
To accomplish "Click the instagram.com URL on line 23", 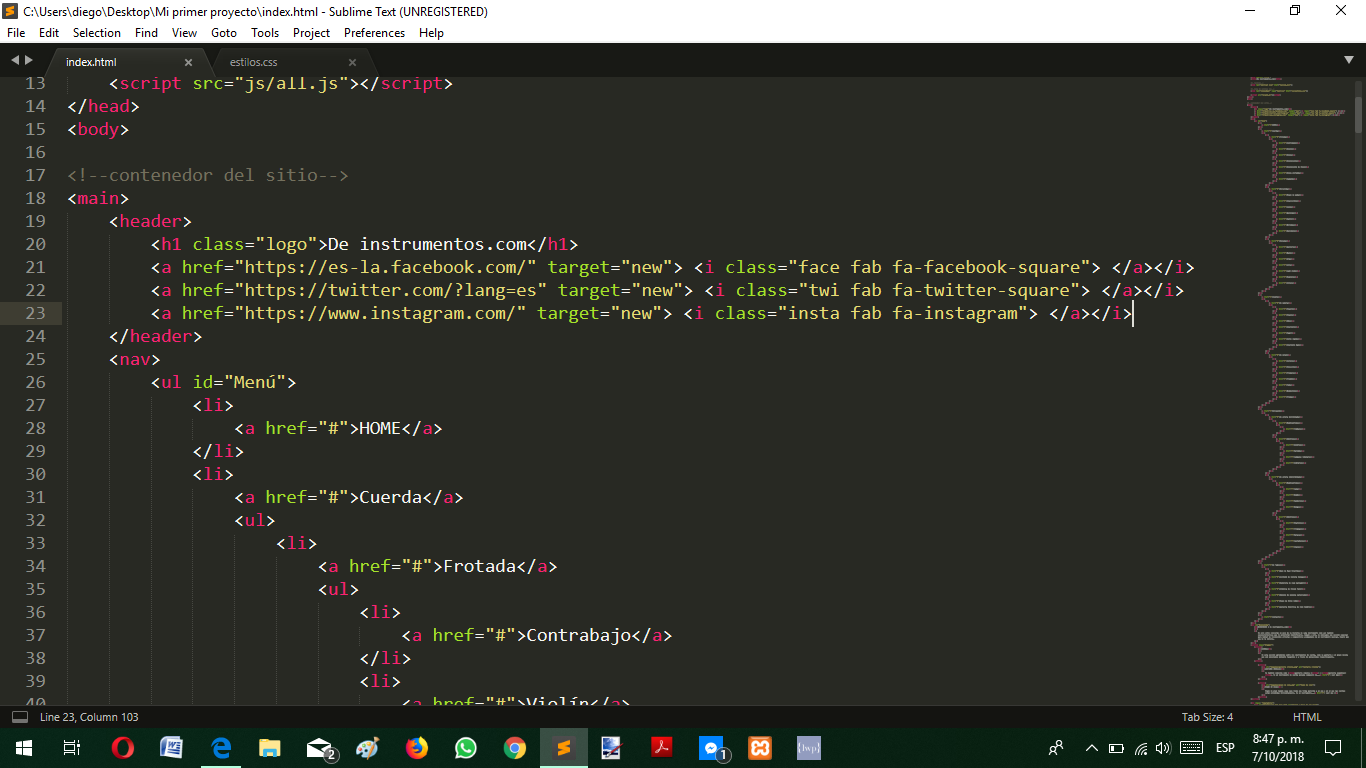I will [x=382, y=313].
